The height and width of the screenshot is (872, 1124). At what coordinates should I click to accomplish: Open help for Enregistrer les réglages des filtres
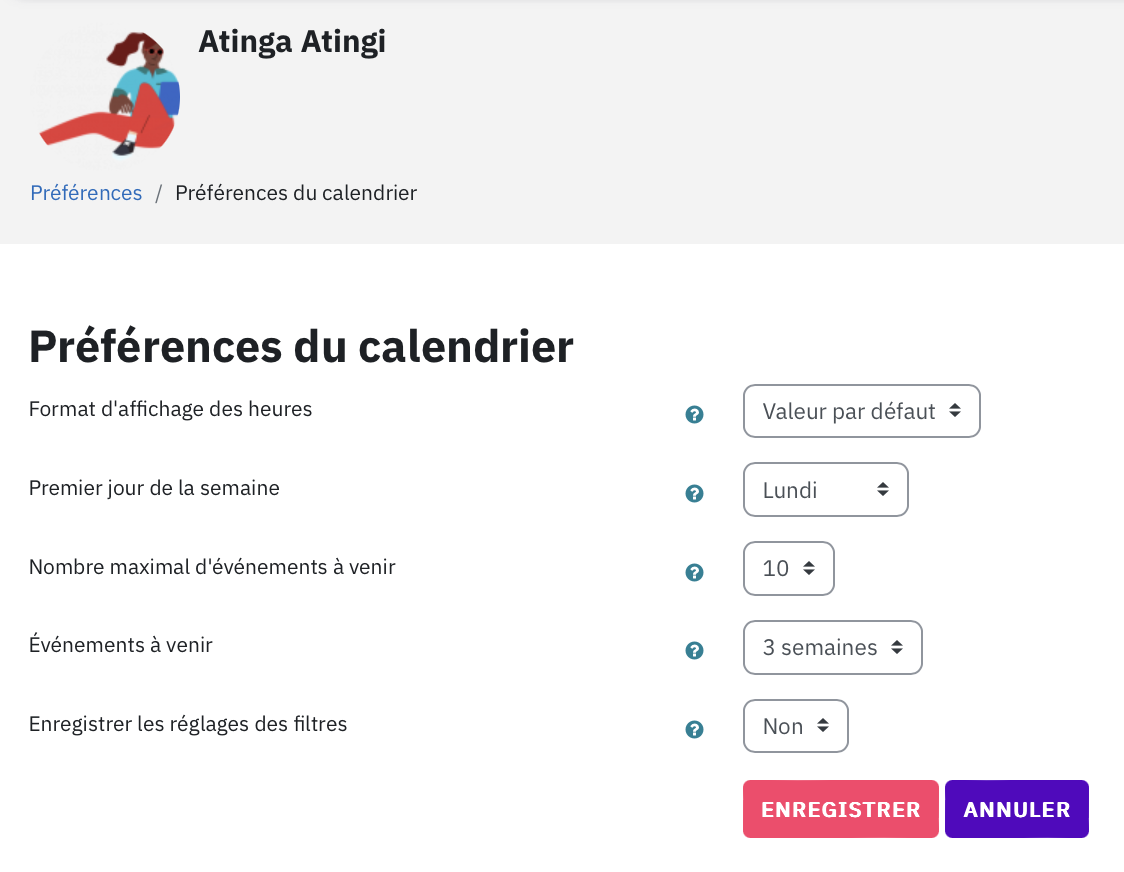[694, 729]
